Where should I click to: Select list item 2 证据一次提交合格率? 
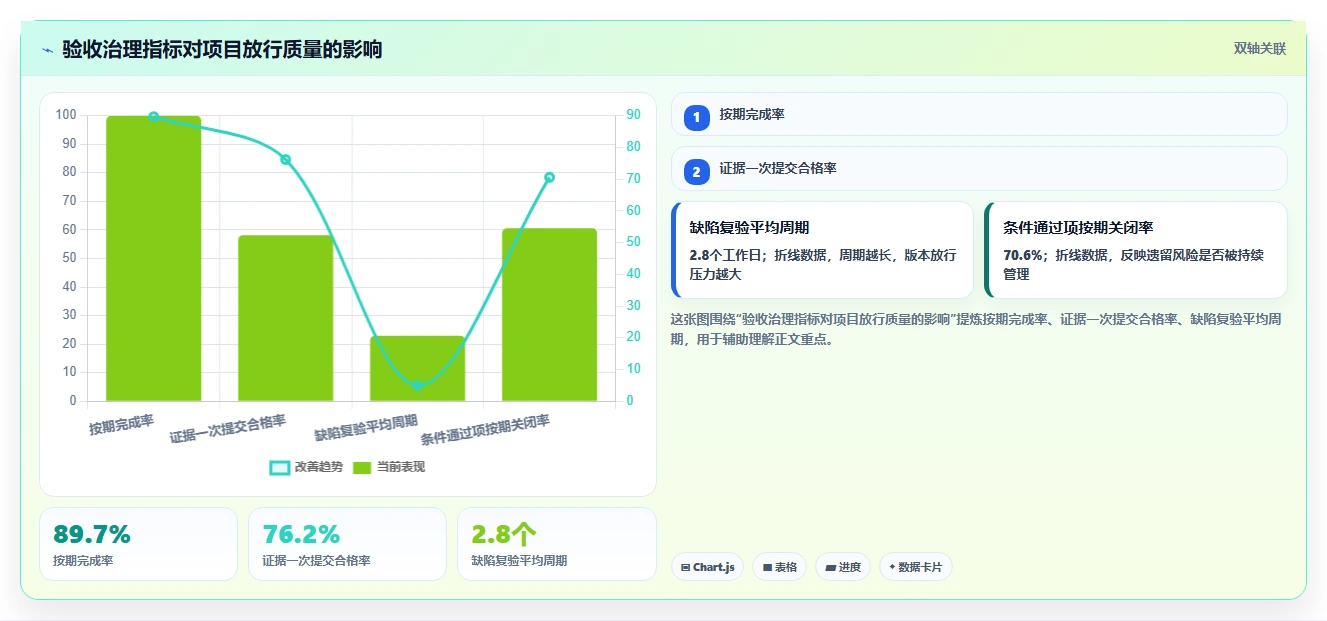pyautogui.click(x=979, y=168)
